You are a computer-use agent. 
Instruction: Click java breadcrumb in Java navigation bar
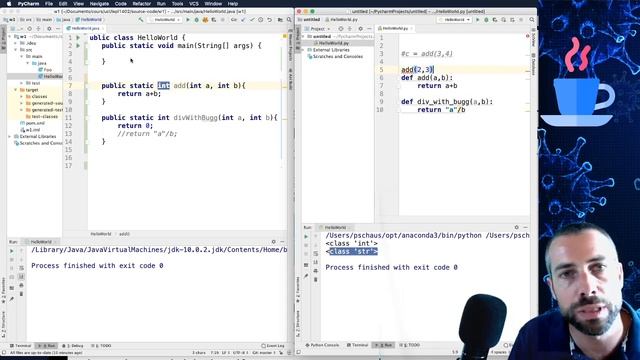[64, 20]
